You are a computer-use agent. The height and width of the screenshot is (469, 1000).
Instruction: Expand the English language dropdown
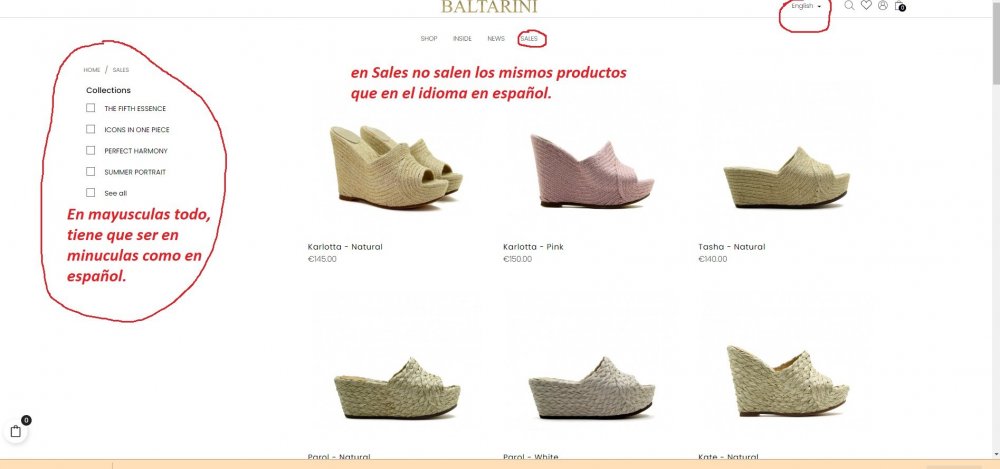[806, 6]
